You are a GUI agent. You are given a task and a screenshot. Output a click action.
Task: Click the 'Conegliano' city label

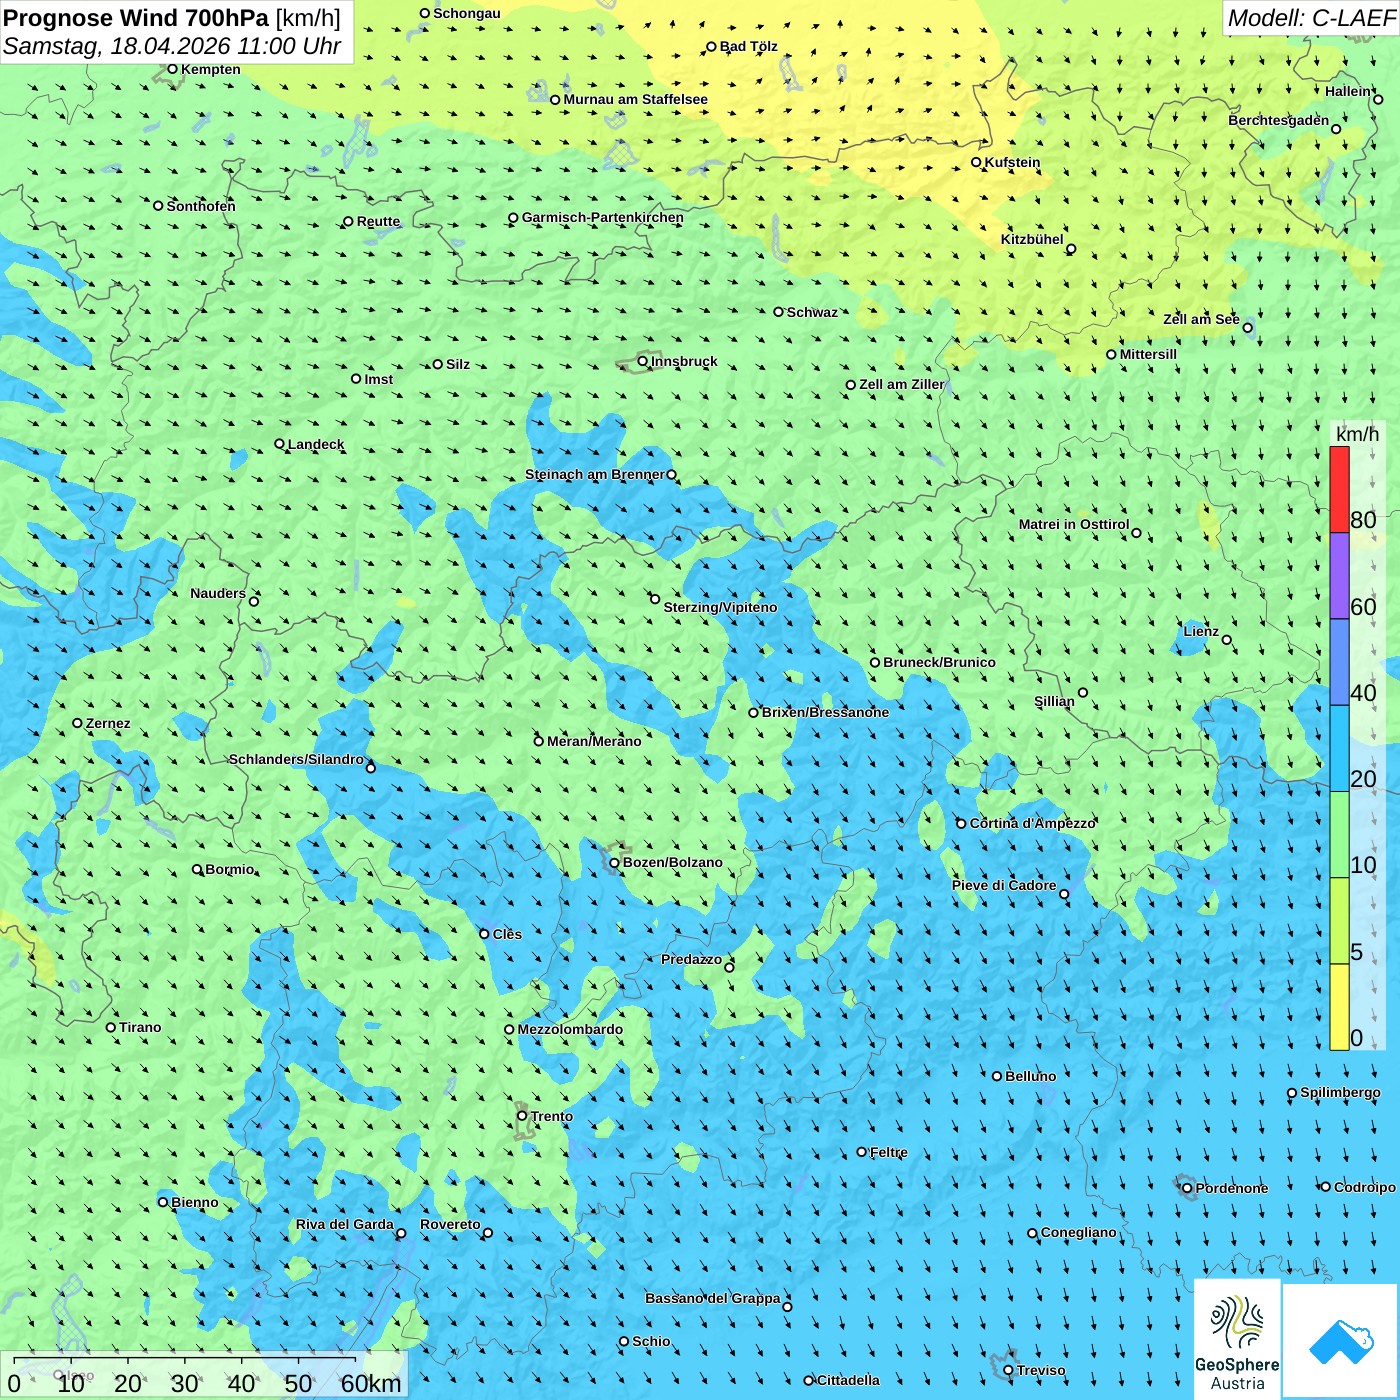pos(1079,1232)
